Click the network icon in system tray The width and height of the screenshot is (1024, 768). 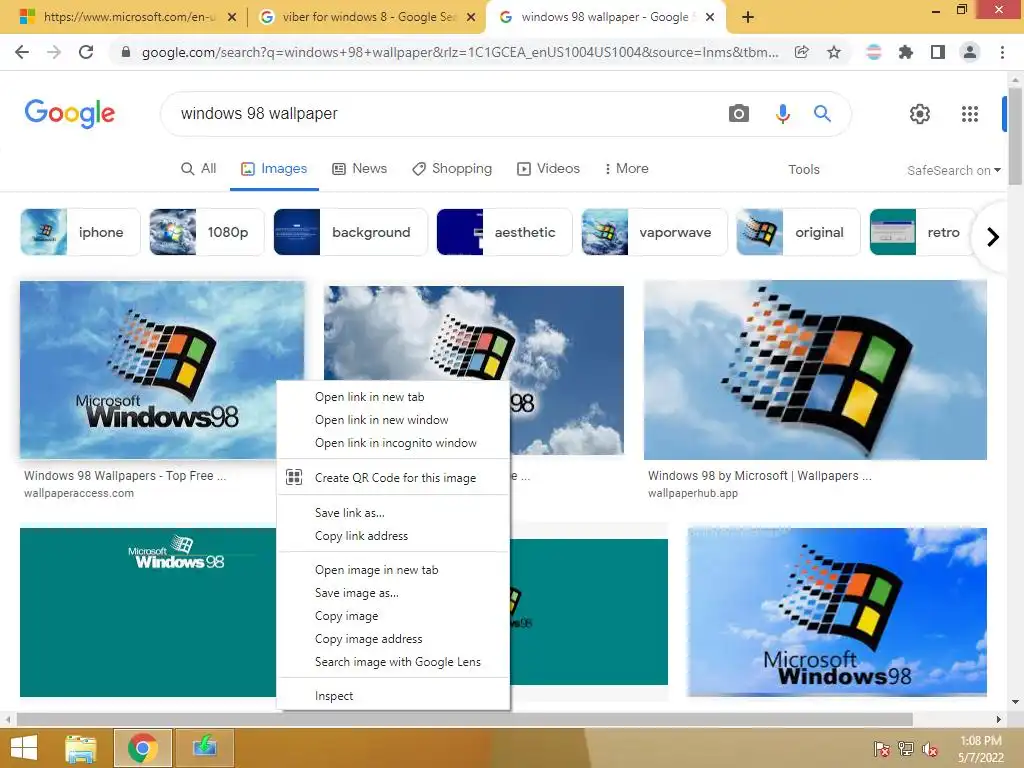click(x=906, y=749)
